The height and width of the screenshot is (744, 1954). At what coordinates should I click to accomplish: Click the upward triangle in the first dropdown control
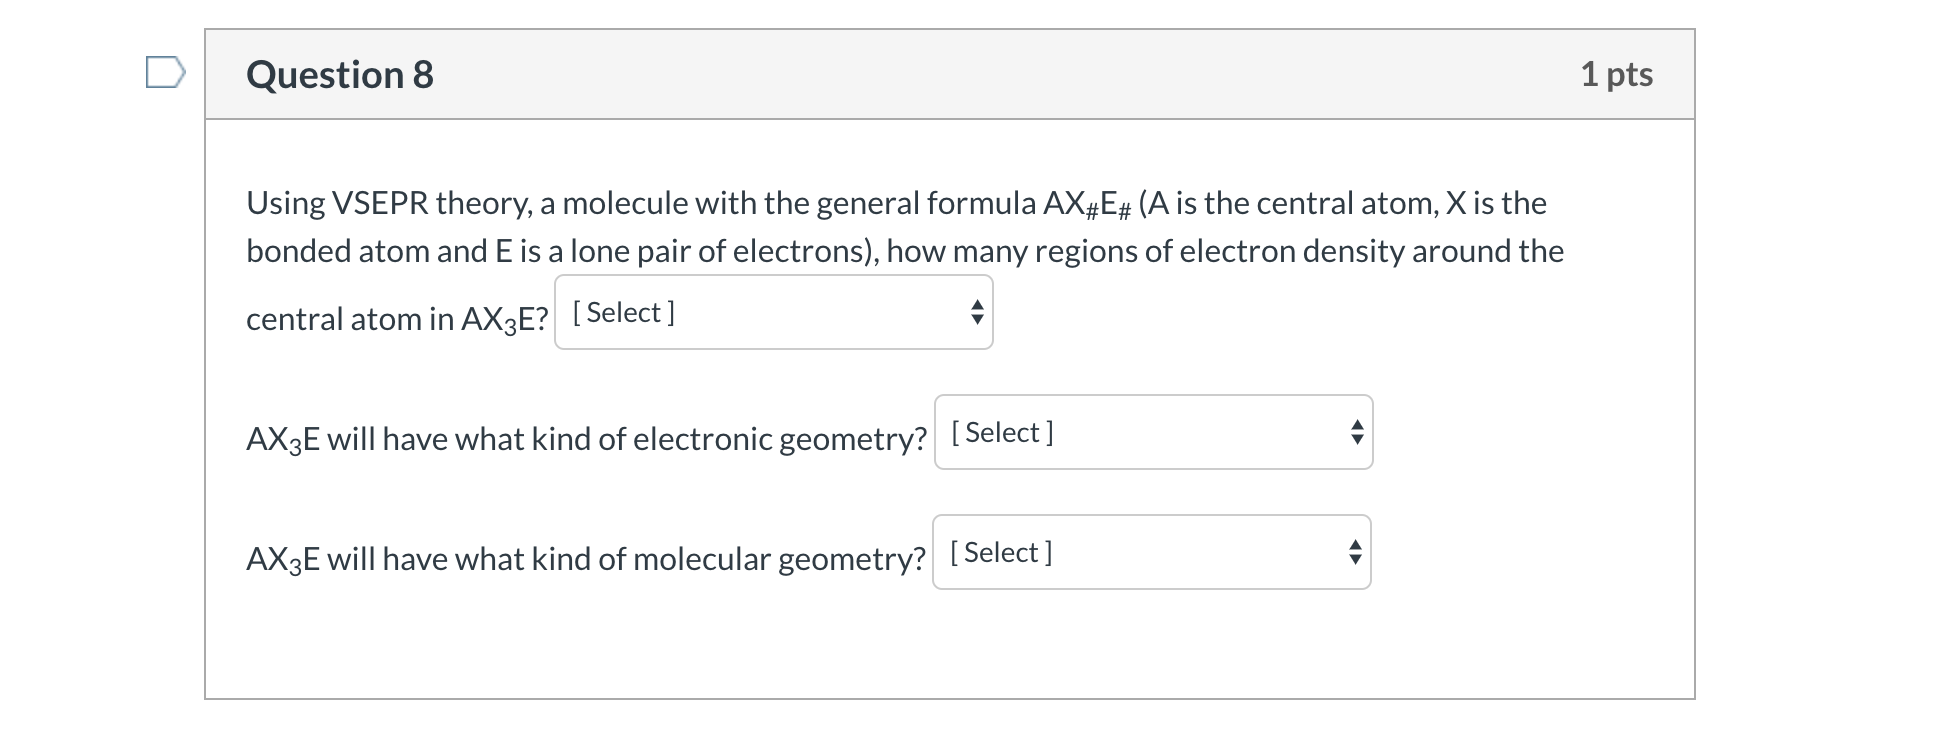click(975, 305)
